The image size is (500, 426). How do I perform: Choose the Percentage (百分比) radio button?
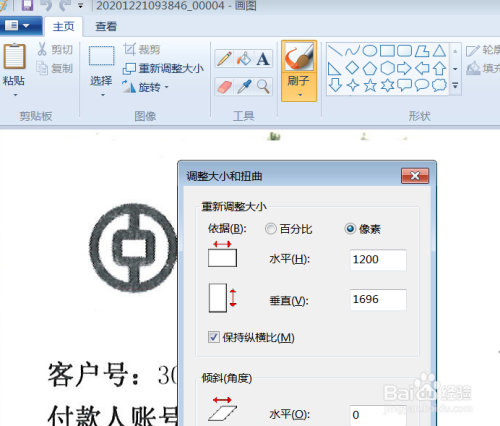point(270,229)
